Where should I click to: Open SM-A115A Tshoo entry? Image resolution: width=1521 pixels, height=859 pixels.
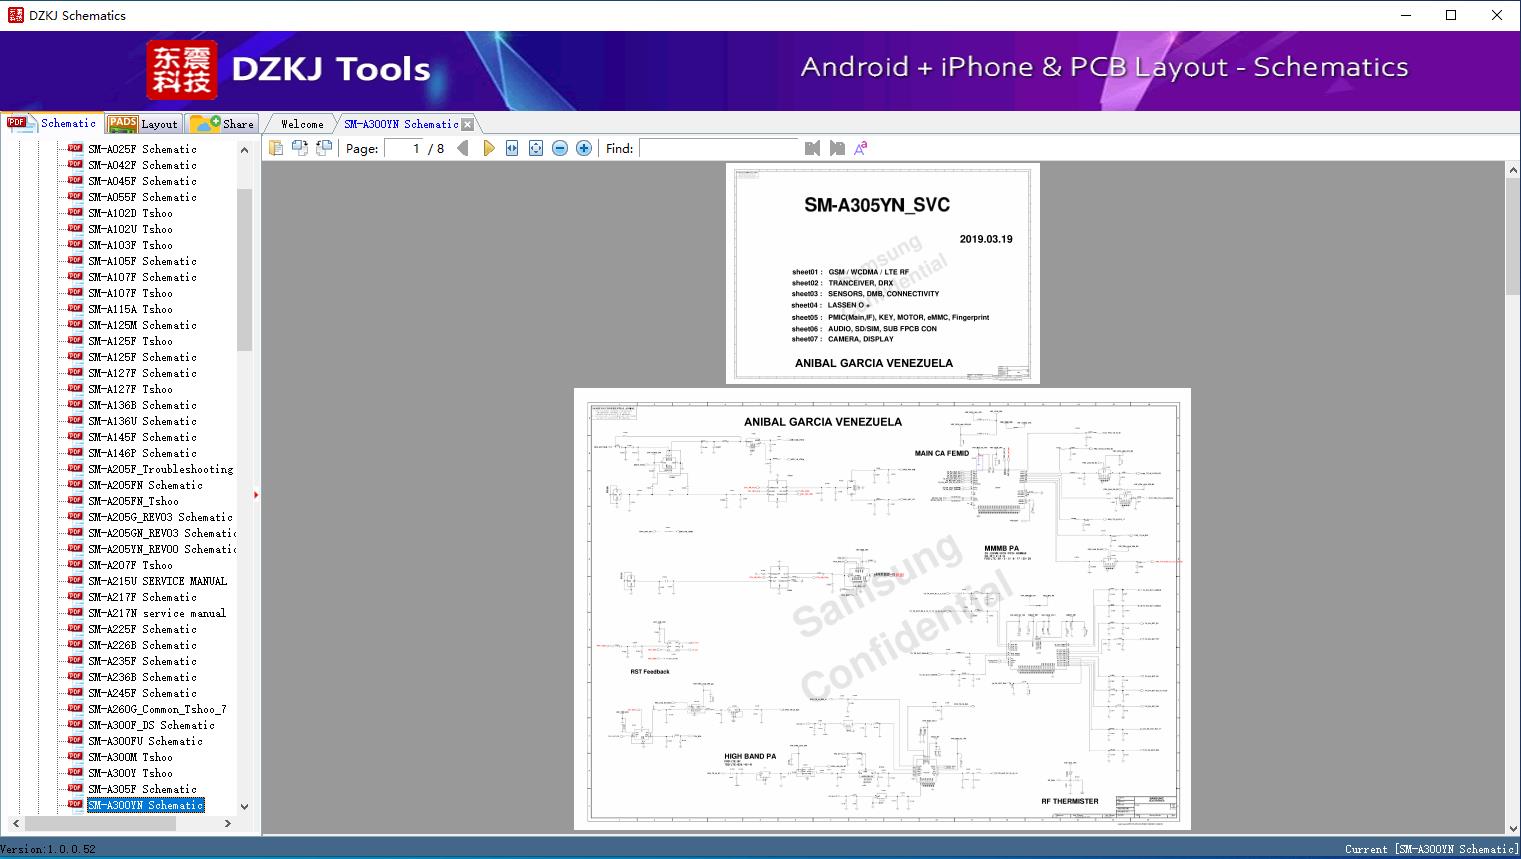[130, 309]
